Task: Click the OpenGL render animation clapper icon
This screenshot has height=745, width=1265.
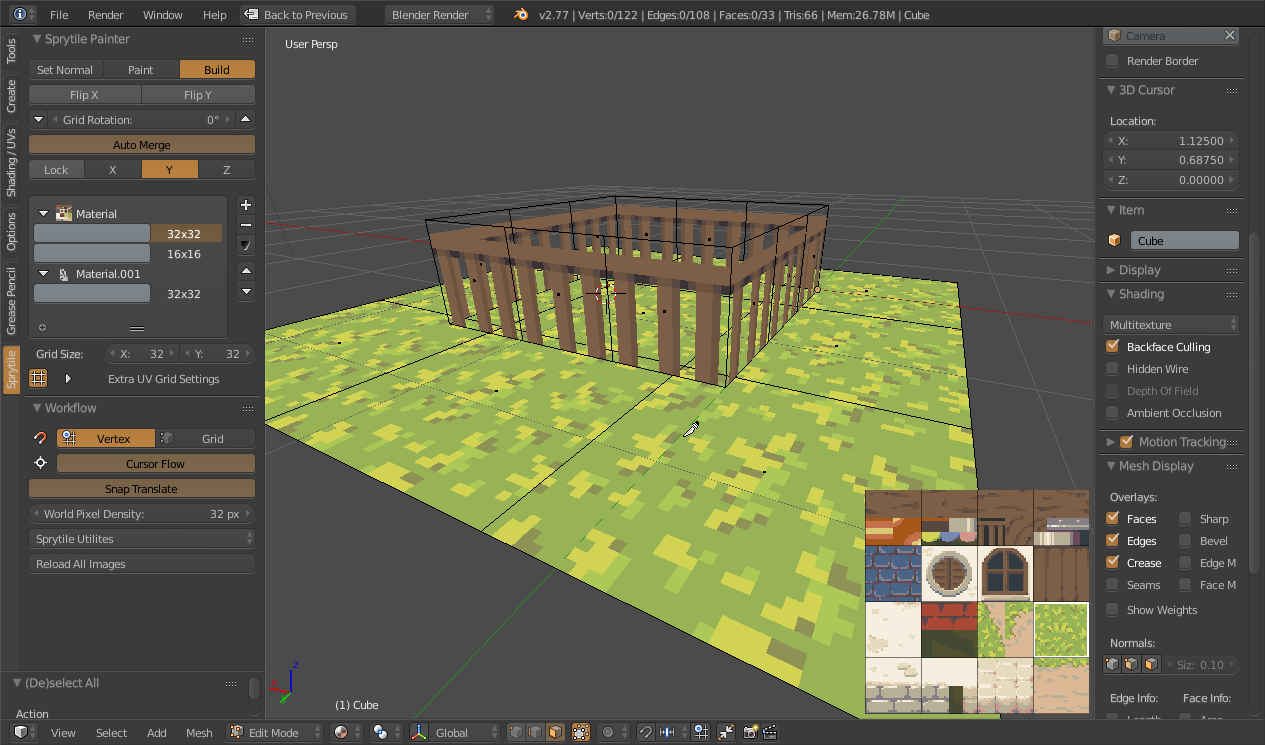Action: [x=770, y=732]
